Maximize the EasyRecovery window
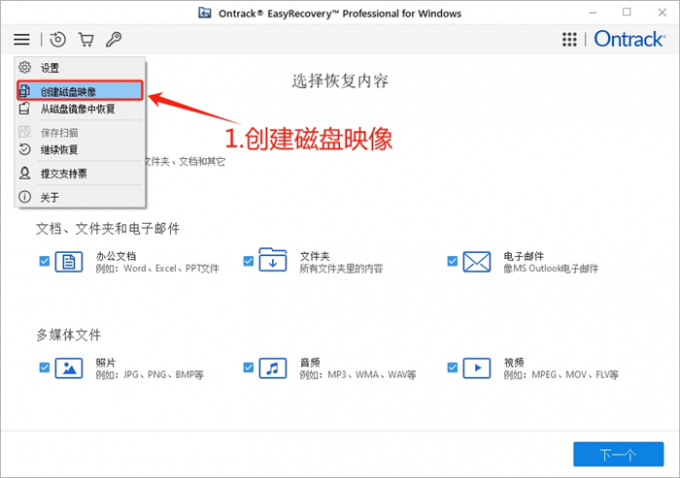The height and width of the screenshot is (478, 680). tap(627, 12)
